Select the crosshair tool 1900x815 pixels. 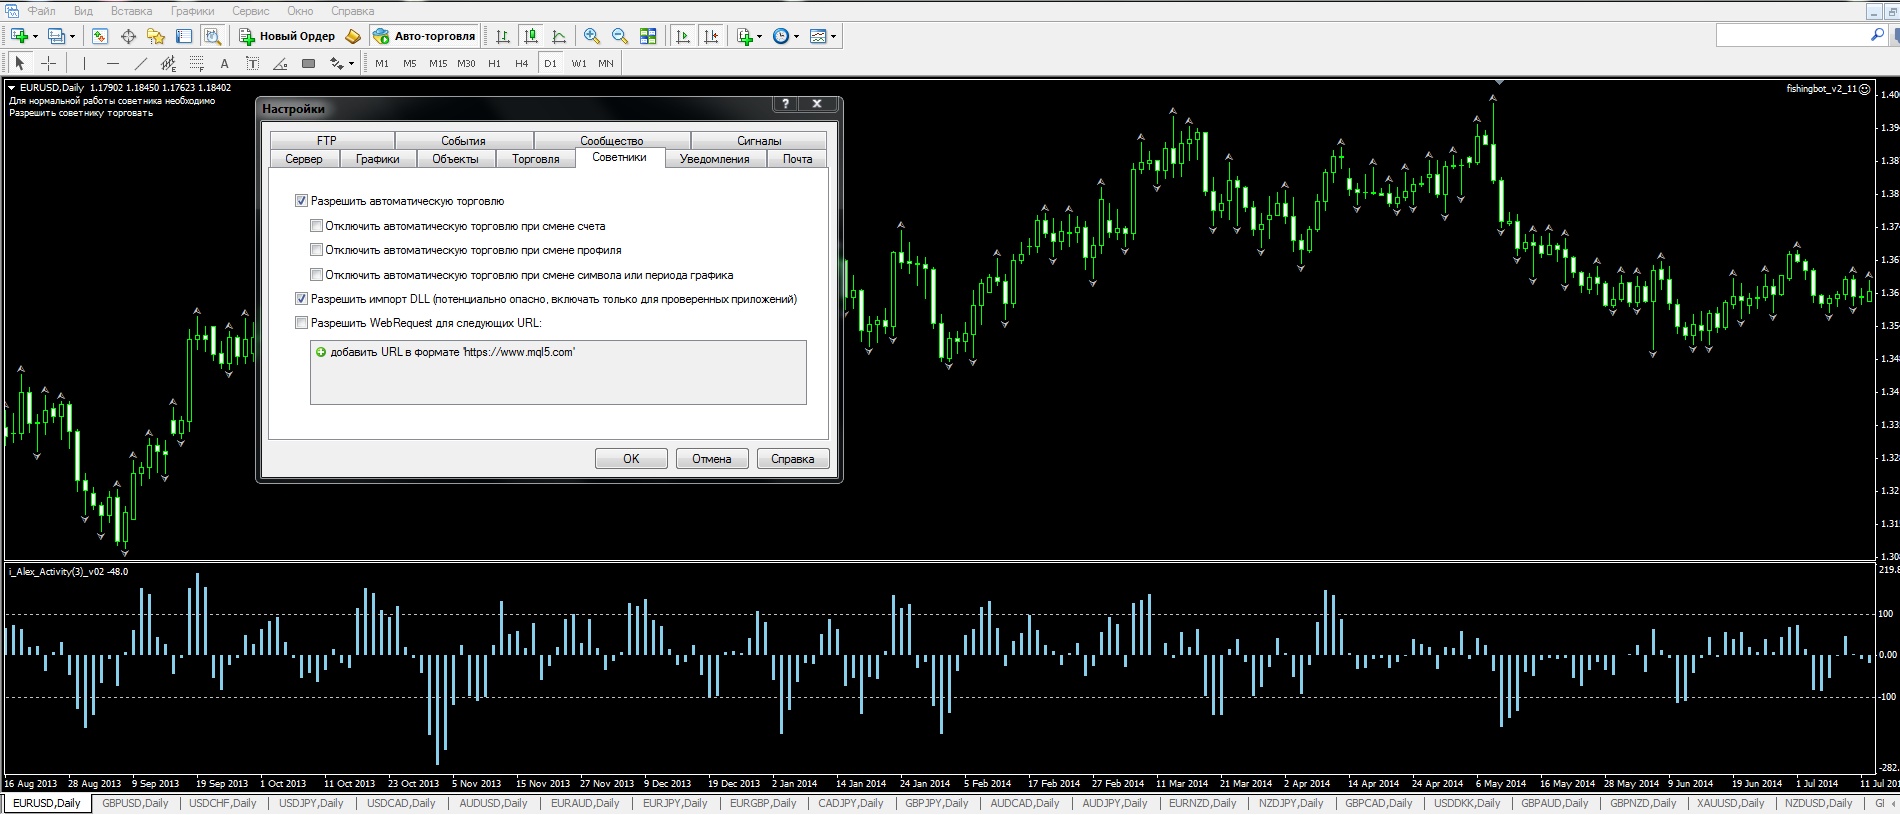pyautogui.click(x=48, y=63)
